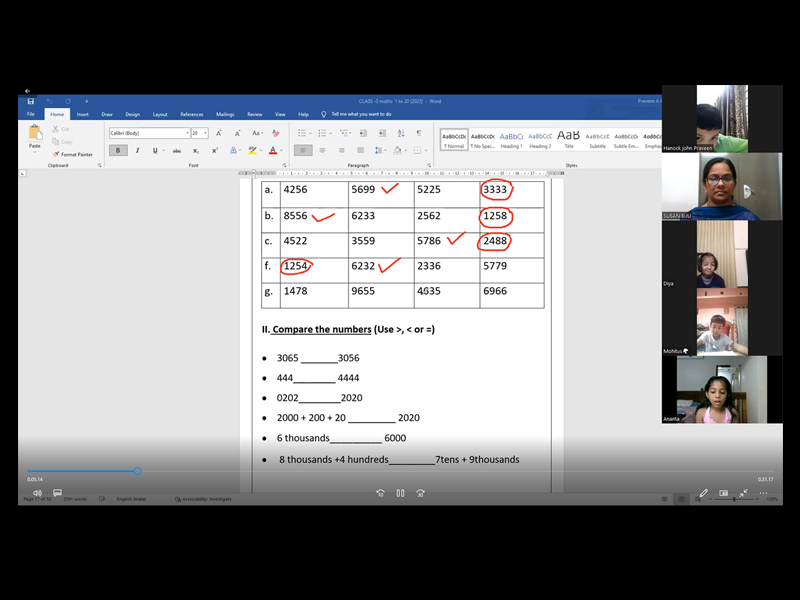Toggle Italic text formatting
Viewport: 800px width, 600px height.
136,151
